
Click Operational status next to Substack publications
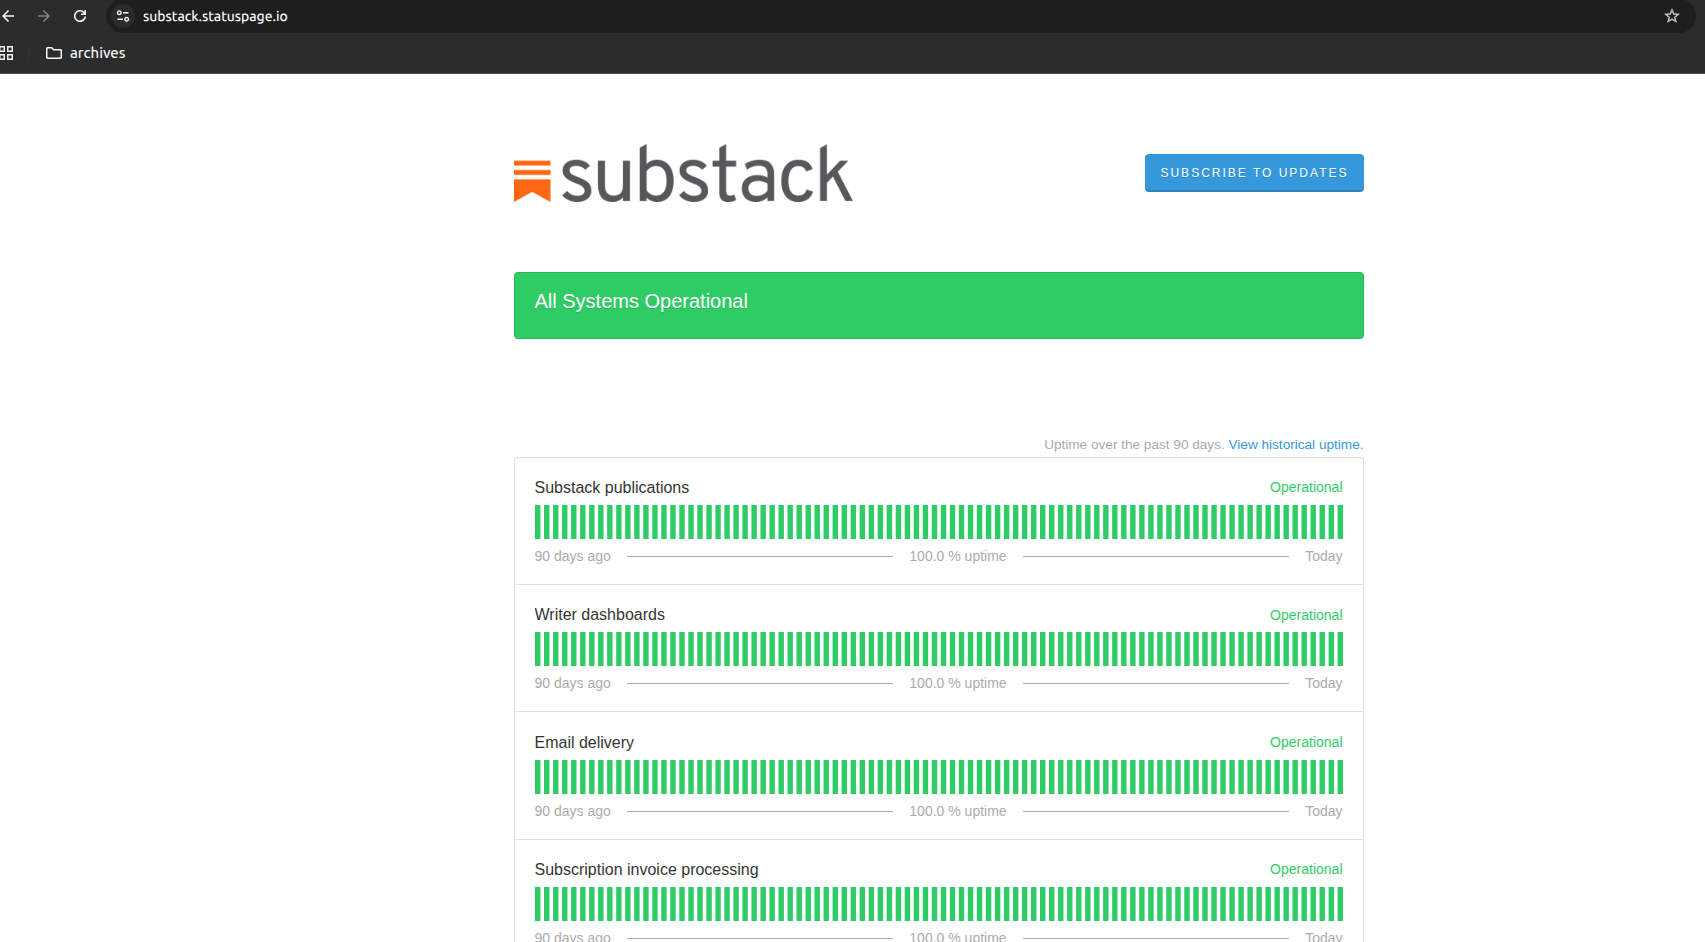1306,487
